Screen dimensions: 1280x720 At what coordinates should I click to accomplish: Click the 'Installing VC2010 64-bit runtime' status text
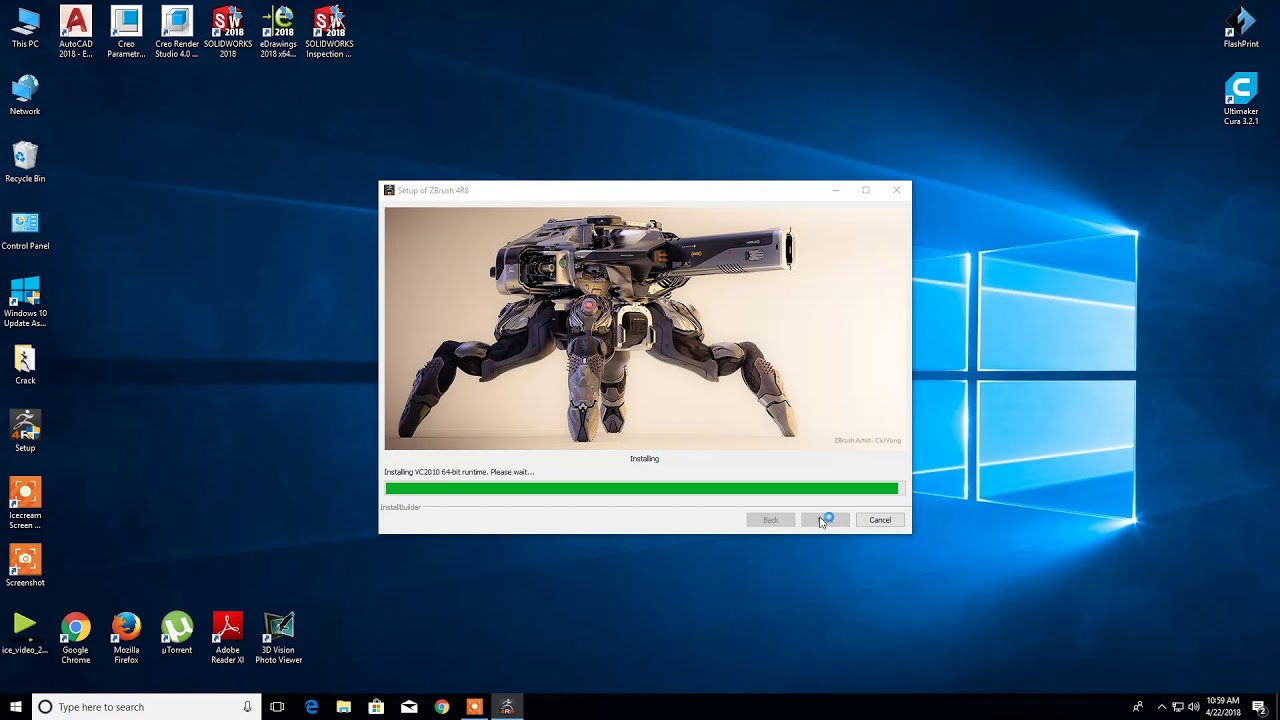459,472
